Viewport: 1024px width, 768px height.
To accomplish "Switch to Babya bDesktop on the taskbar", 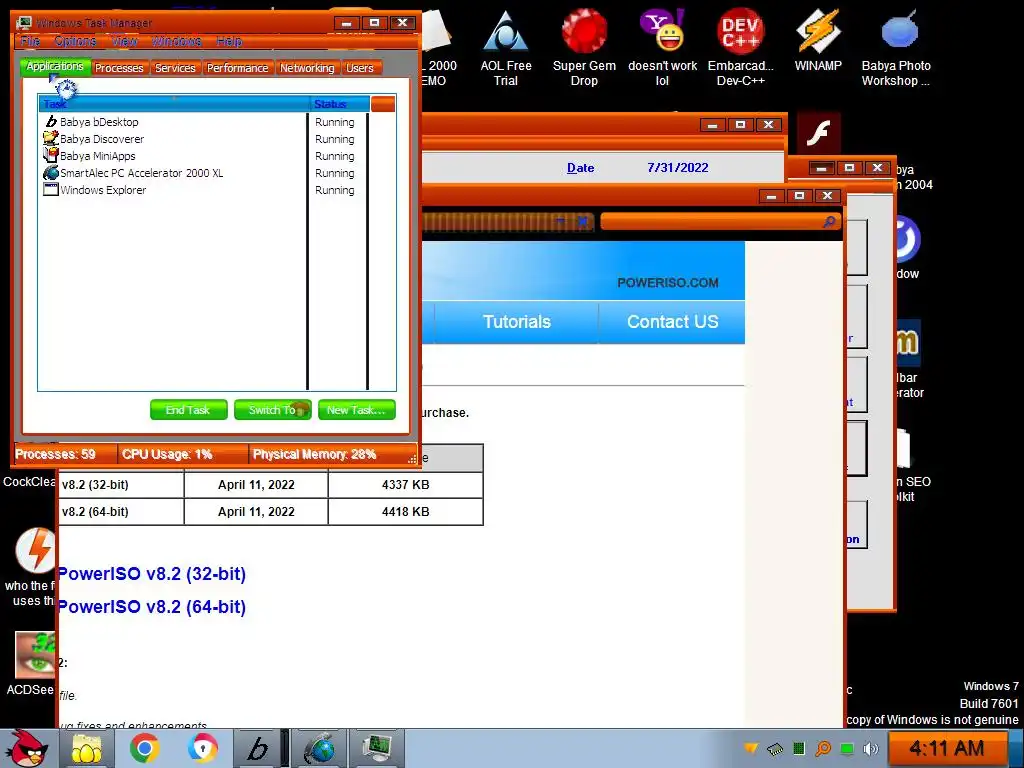I will click(257, 748).
